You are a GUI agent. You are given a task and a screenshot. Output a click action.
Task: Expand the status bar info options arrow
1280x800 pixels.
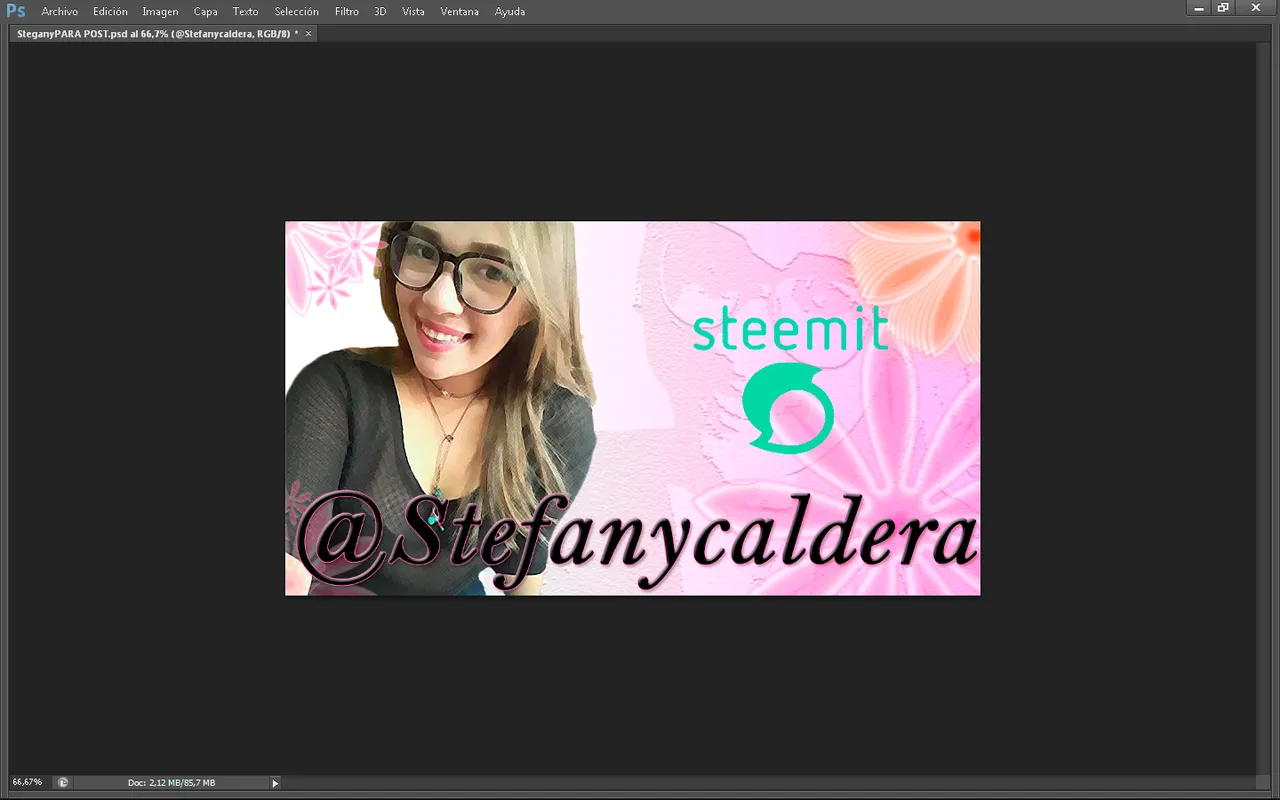[275, 783]
